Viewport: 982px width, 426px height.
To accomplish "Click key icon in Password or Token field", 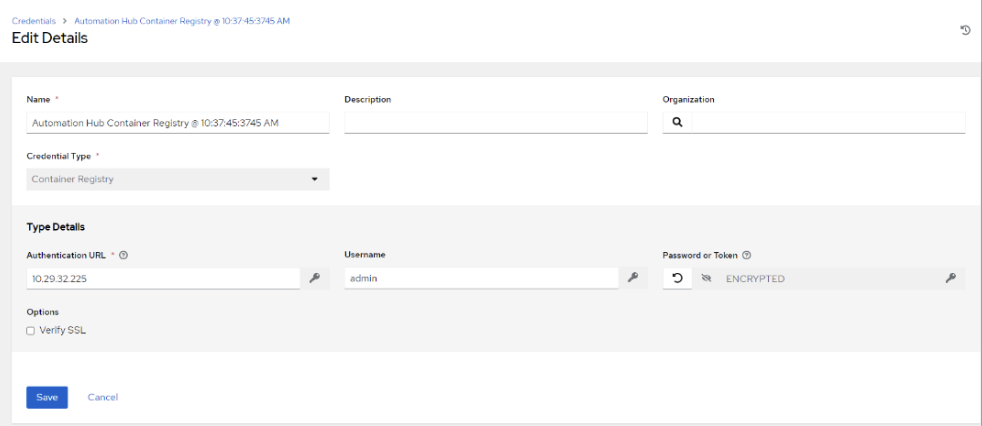I will point(951,278).
